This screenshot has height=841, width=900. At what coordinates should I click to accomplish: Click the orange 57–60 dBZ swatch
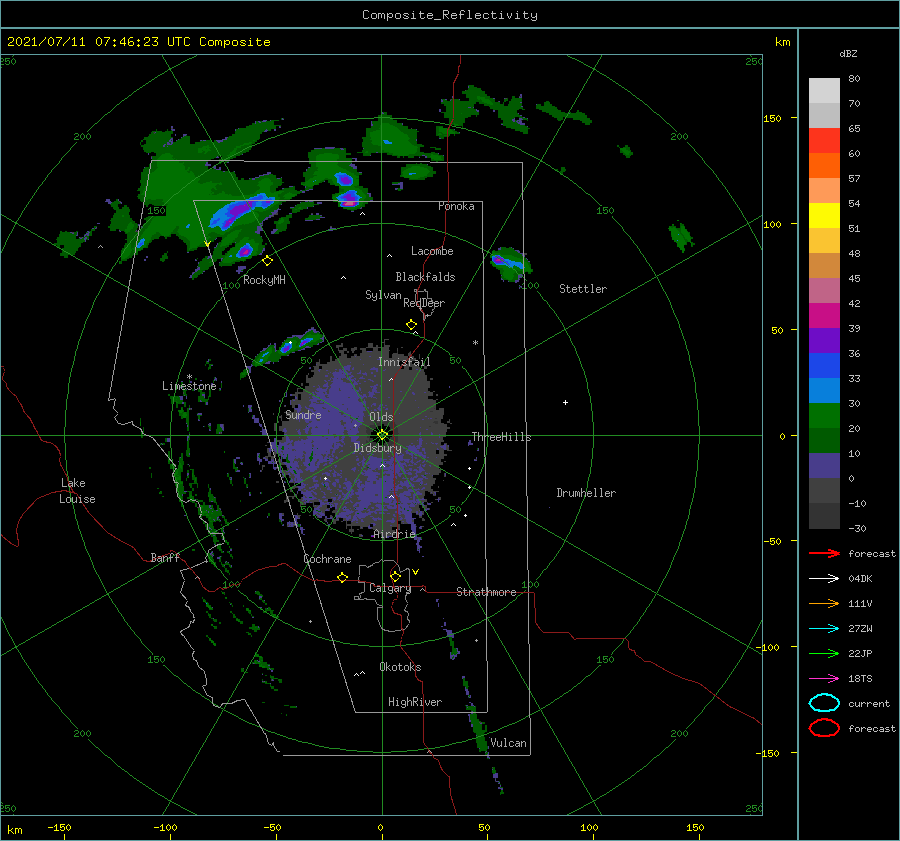824,166
